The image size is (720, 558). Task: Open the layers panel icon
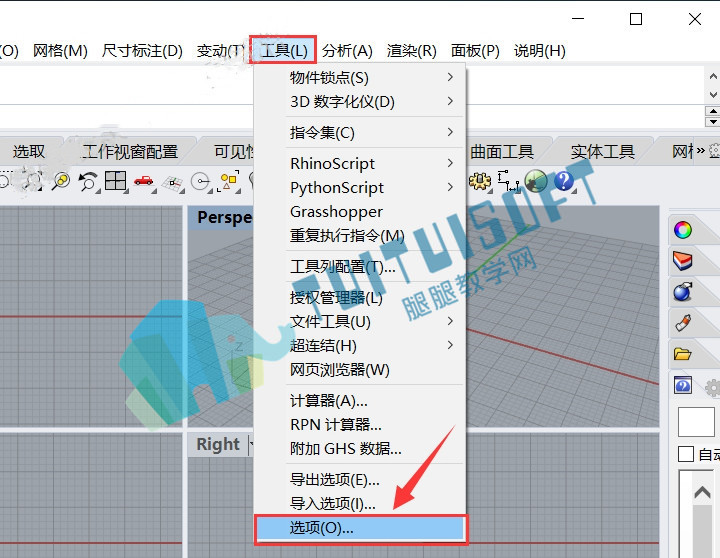pyautogui.click(x=682, y=260)
